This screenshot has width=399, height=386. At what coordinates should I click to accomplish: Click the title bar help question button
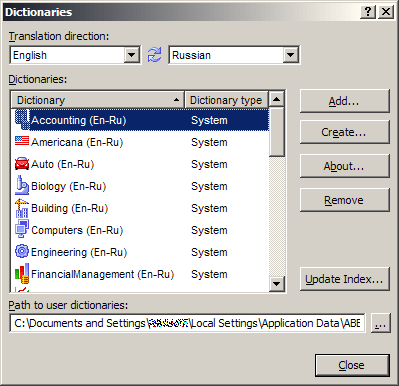368,12
